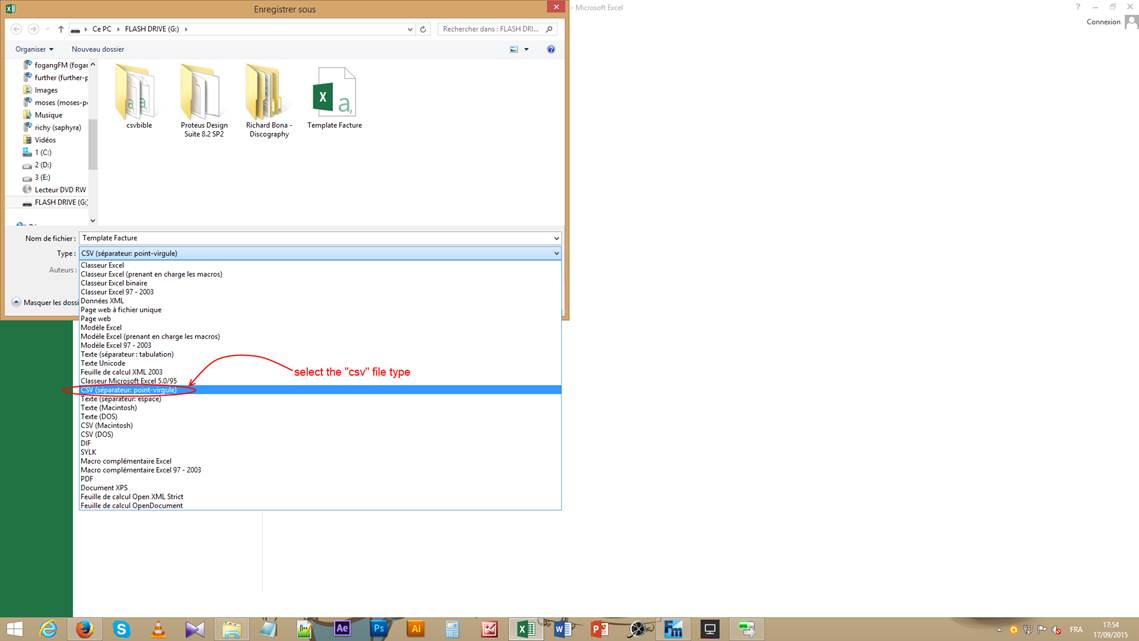This screenshot has width=1139, height=641.
Task: Click Ce PC in address bar
Action: coord(102,29)
